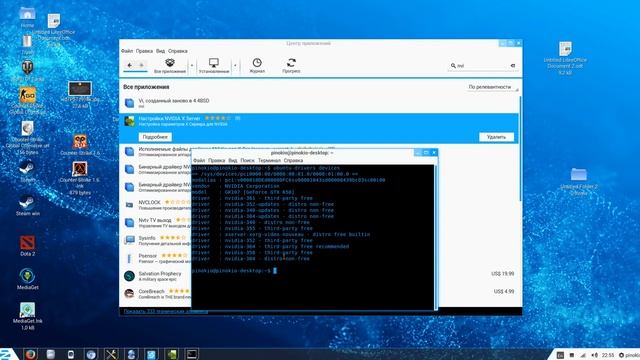Select the CoreBreach list entry
This screenshot has width=640, height=360.
coord(156,293)
